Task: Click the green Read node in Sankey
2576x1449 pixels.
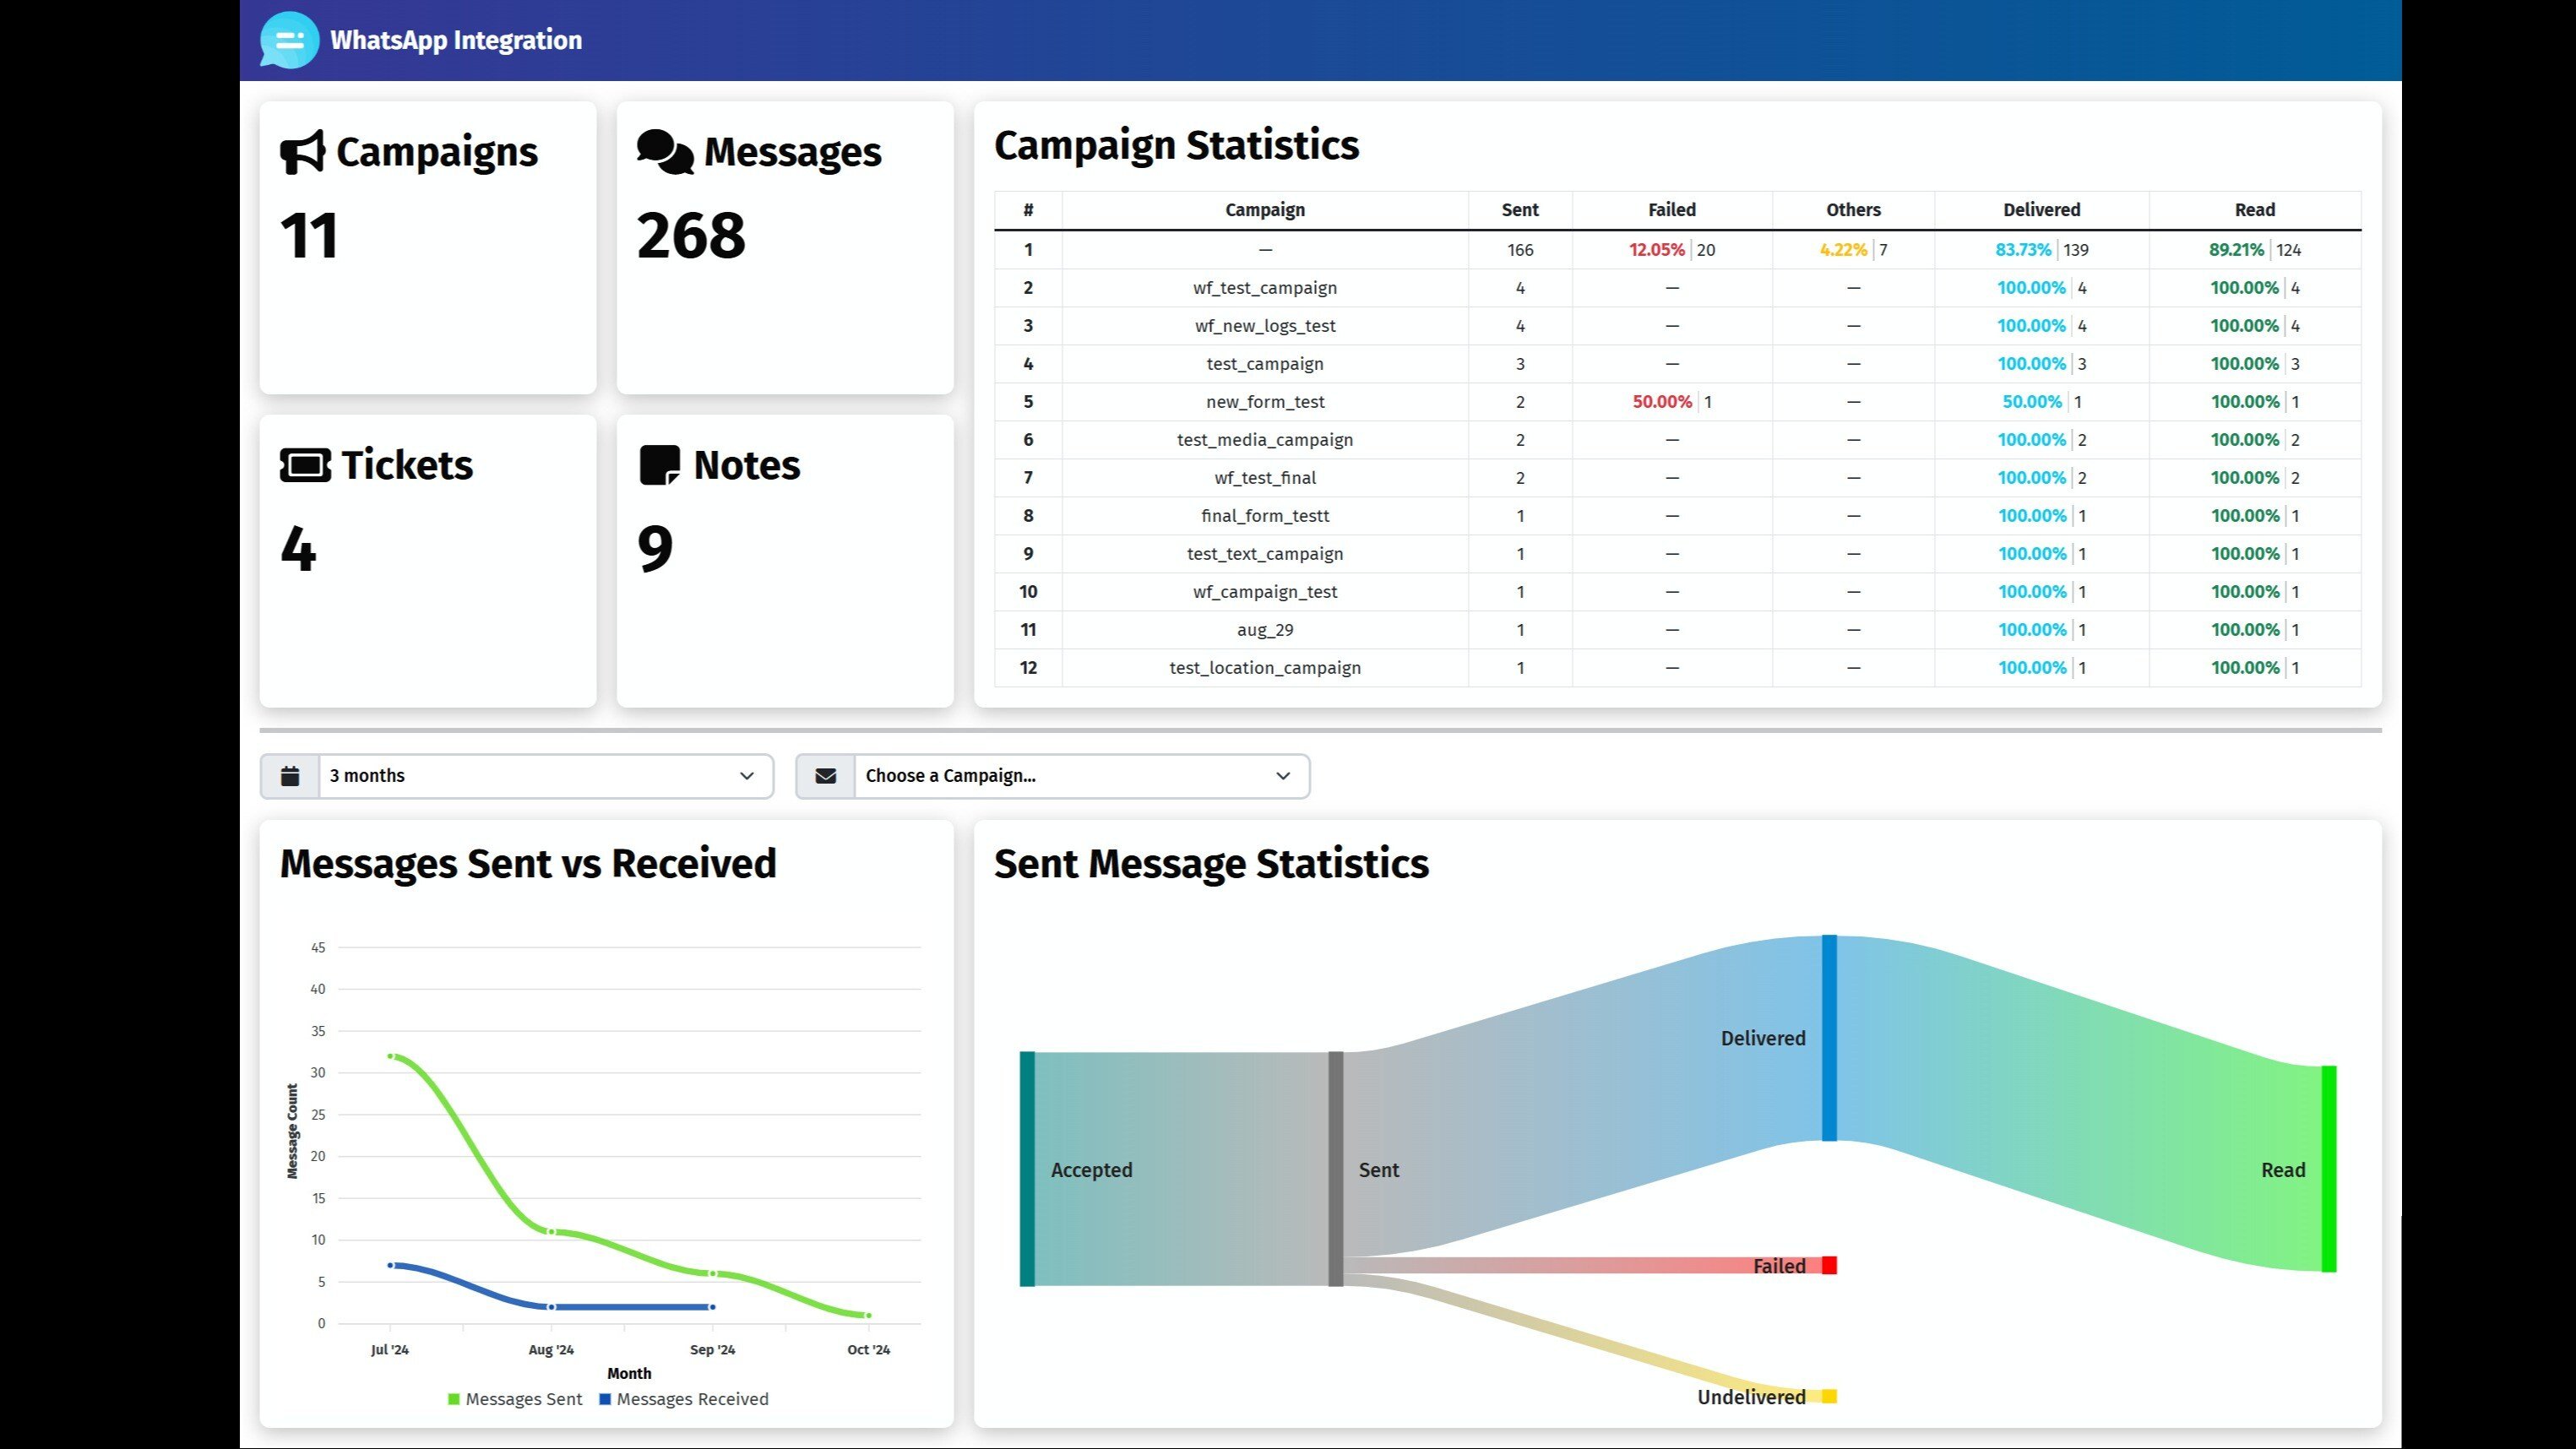Action: (x=2329, y=1169)
